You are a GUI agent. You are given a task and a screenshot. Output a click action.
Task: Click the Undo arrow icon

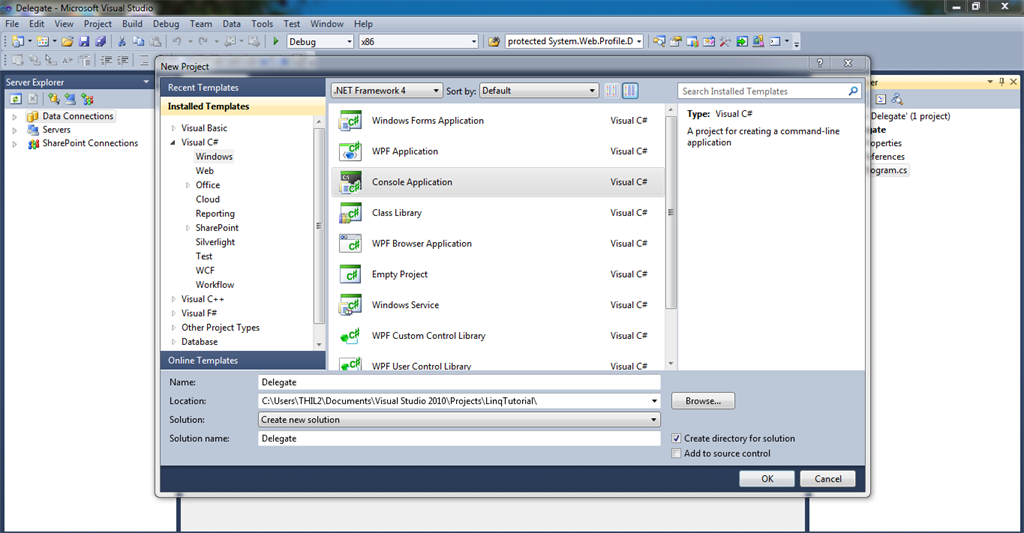pos(176,41)
